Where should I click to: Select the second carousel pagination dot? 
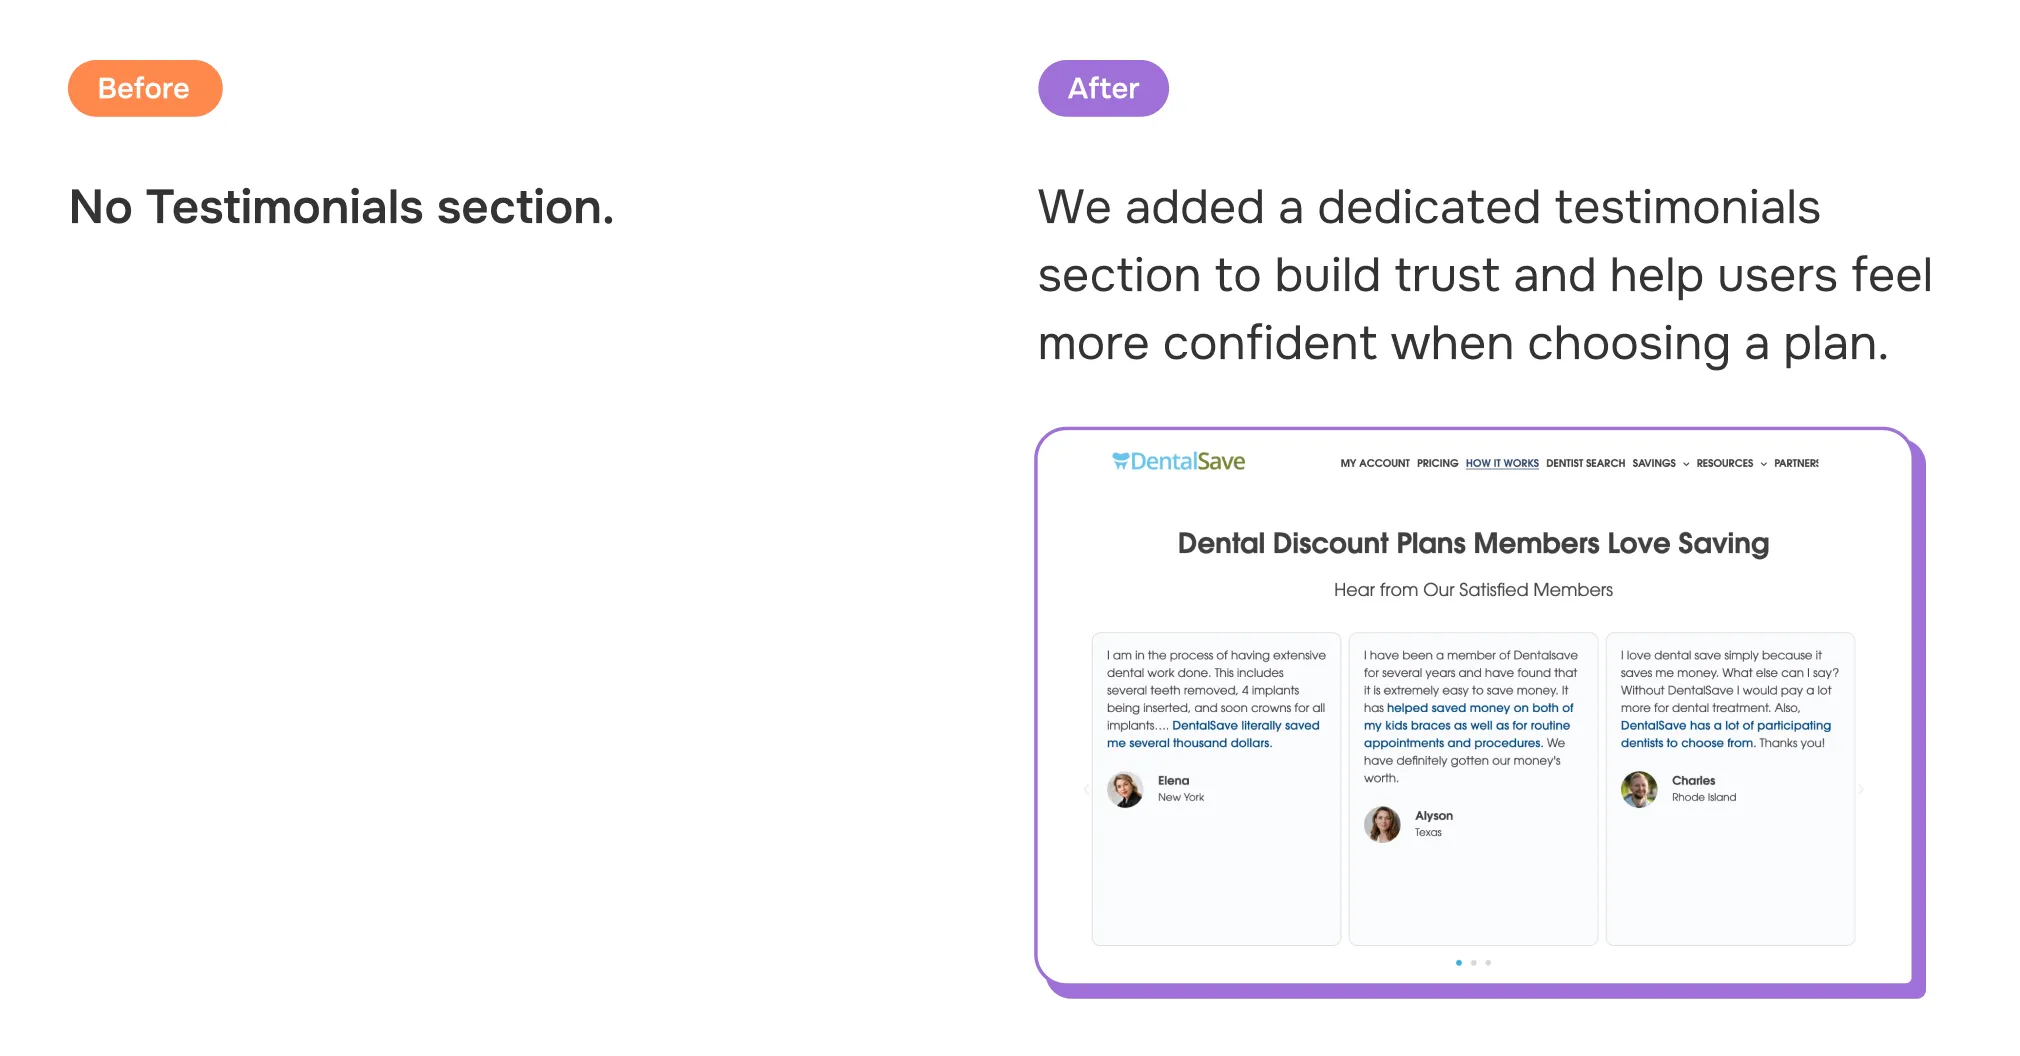point(1473,963)
